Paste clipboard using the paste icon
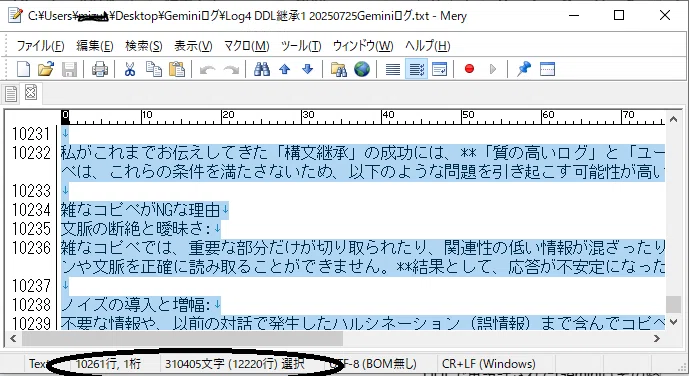Viewport: 689px width, 376px height. [177, 69]
